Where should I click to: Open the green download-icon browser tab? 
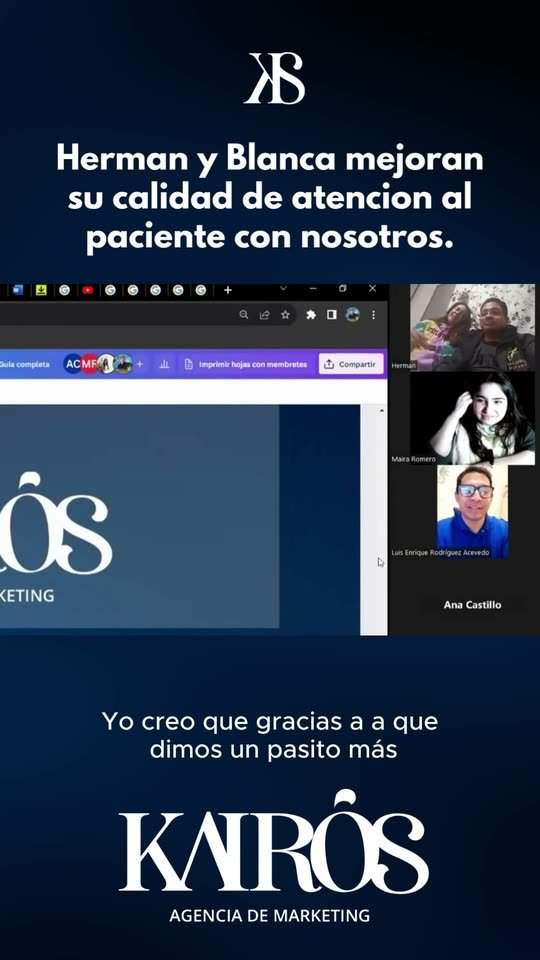click(41, 290)
